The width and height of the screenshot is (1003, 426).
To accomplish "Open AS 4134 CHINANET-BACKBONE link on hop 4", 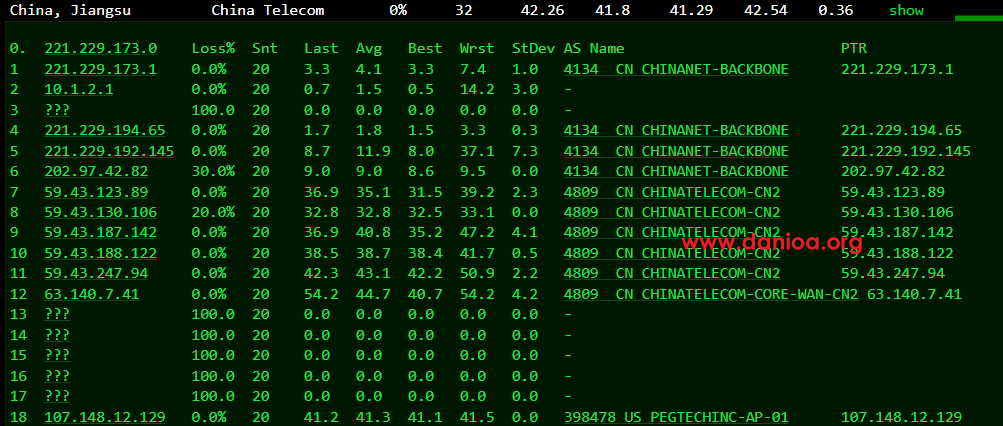I will (676, 130).
